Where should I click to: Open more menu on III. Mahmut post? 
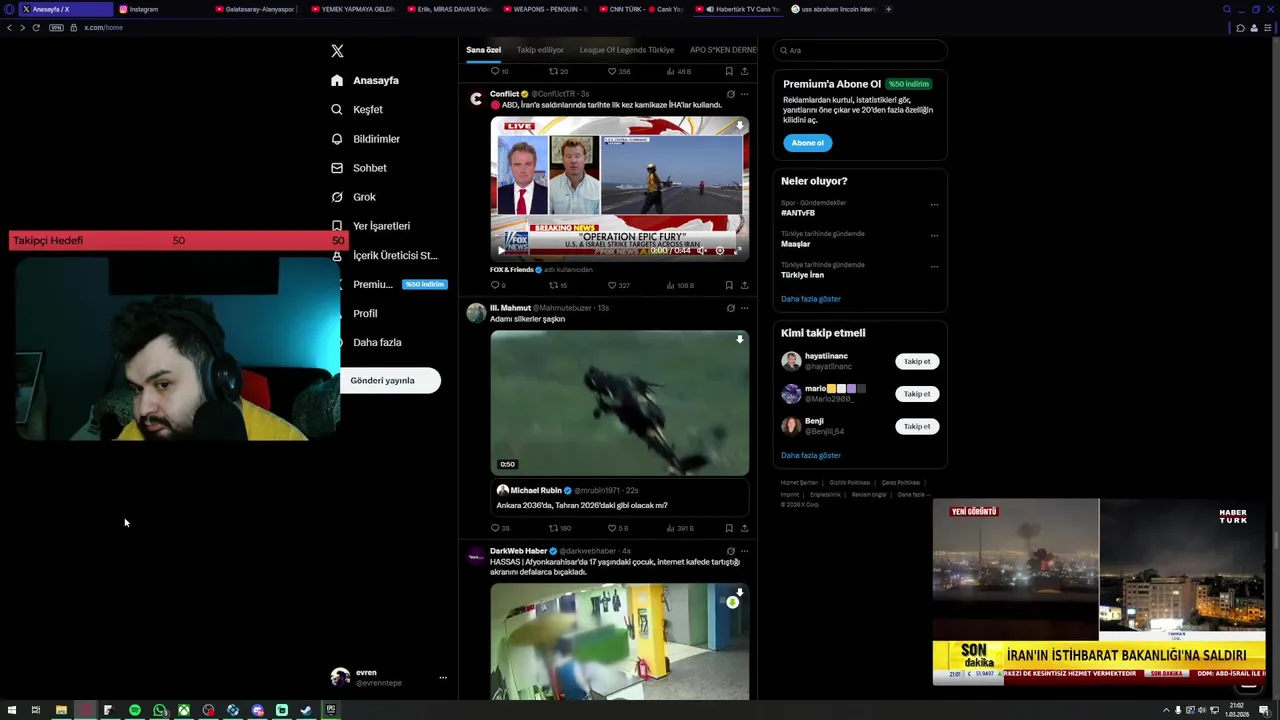point(744,308)
